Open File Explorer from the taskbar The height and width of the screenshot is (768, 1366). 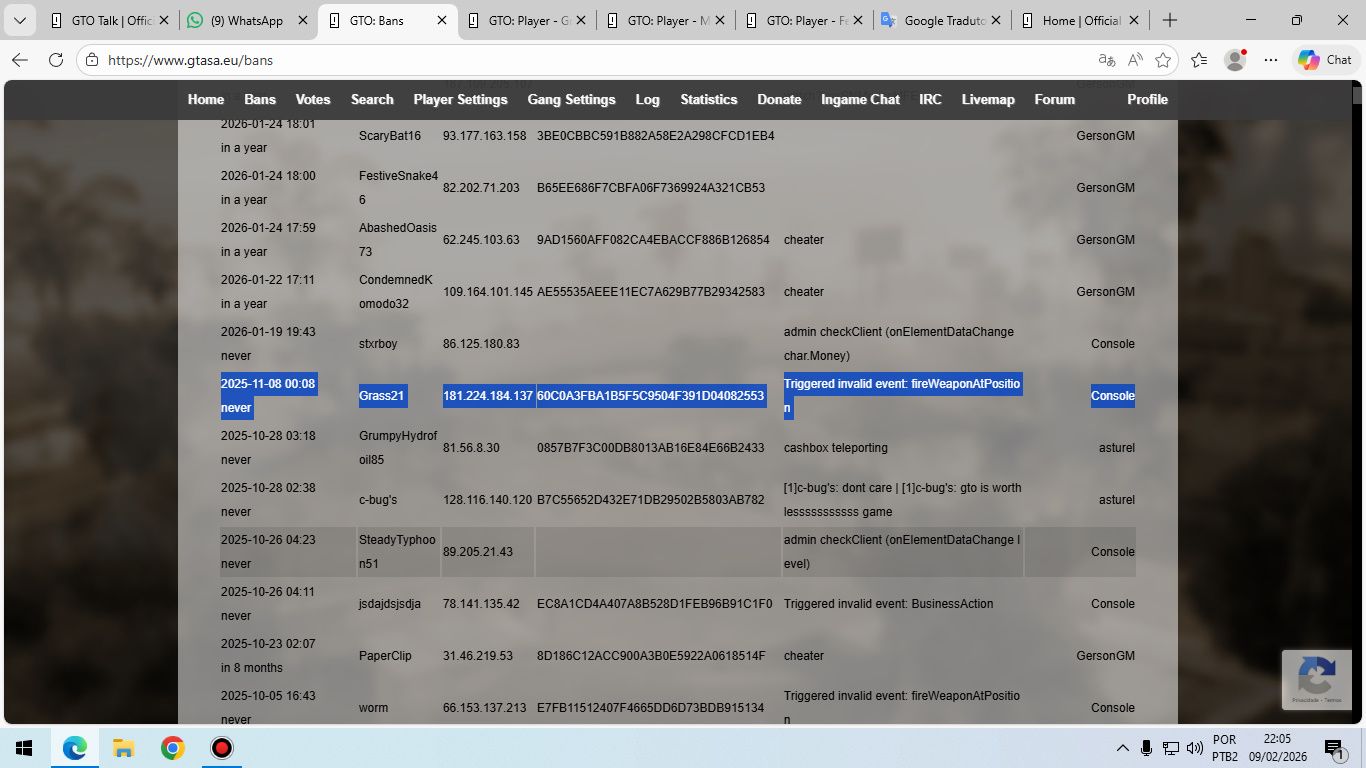tap(123, 748)
